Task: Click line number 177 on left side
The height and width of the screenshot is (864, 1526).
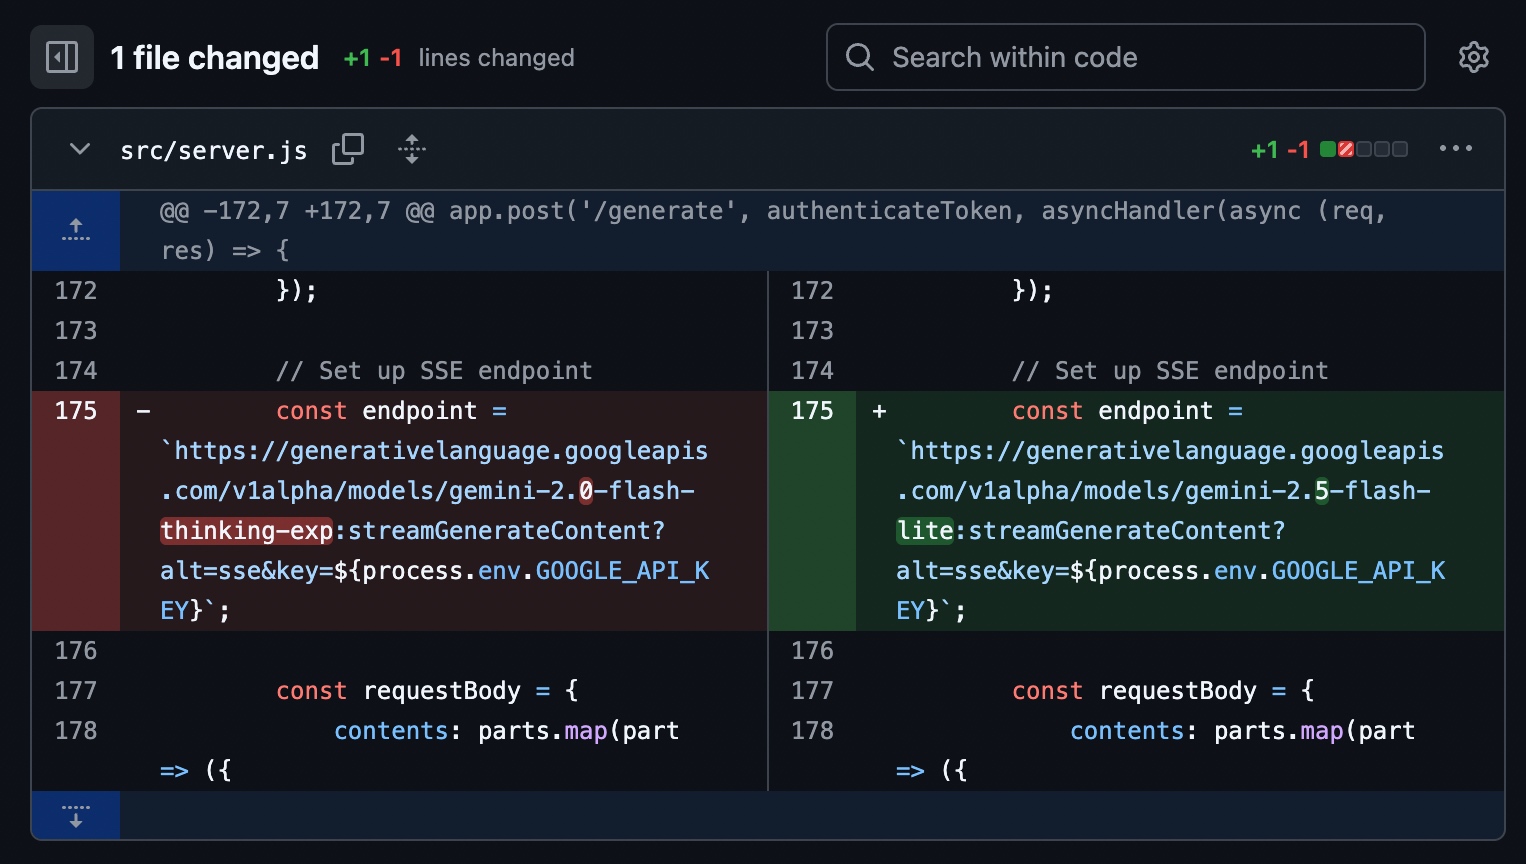Action: coord(76,691)
